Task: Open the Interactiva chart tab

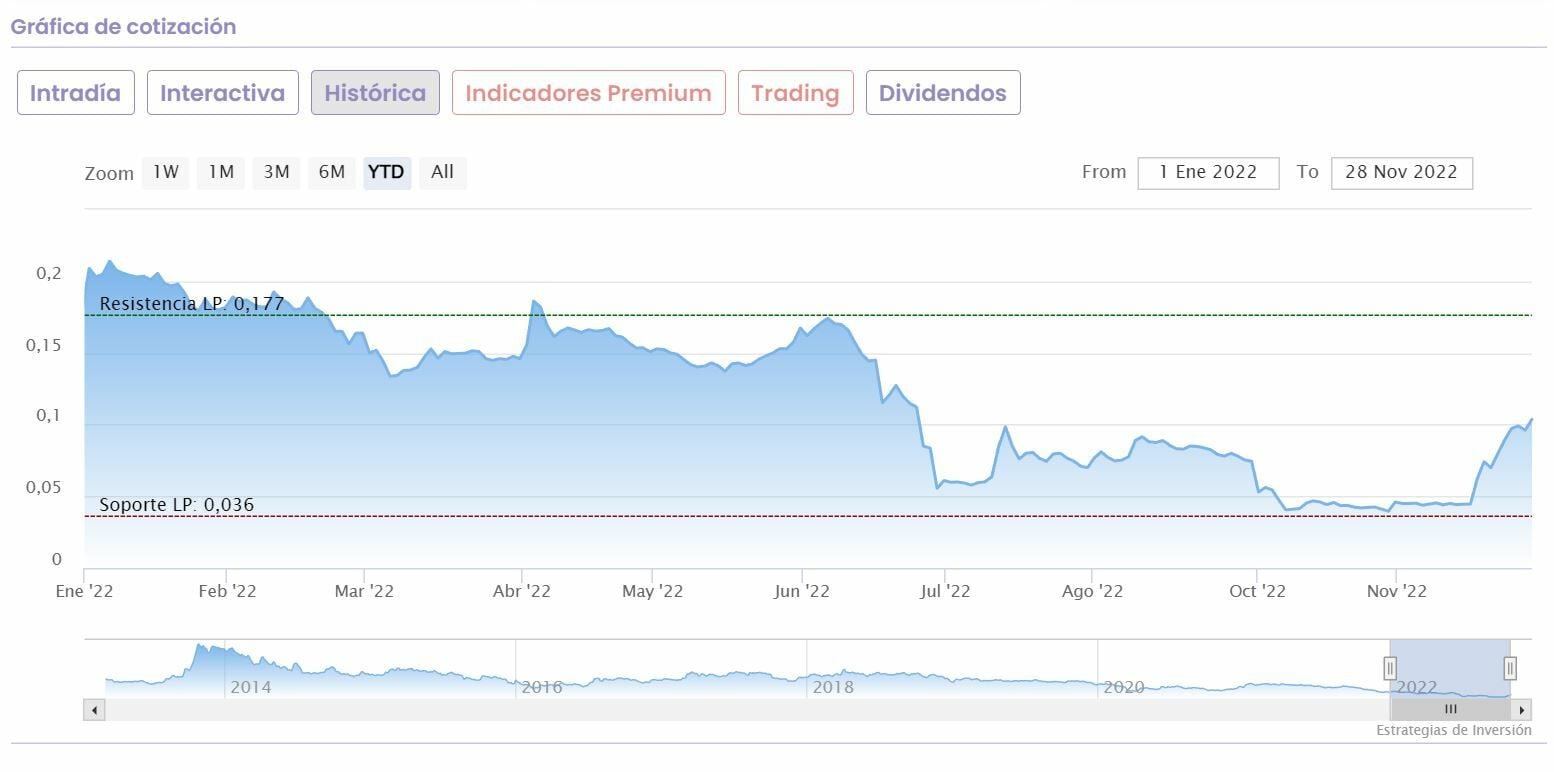Action: [223, 93]
